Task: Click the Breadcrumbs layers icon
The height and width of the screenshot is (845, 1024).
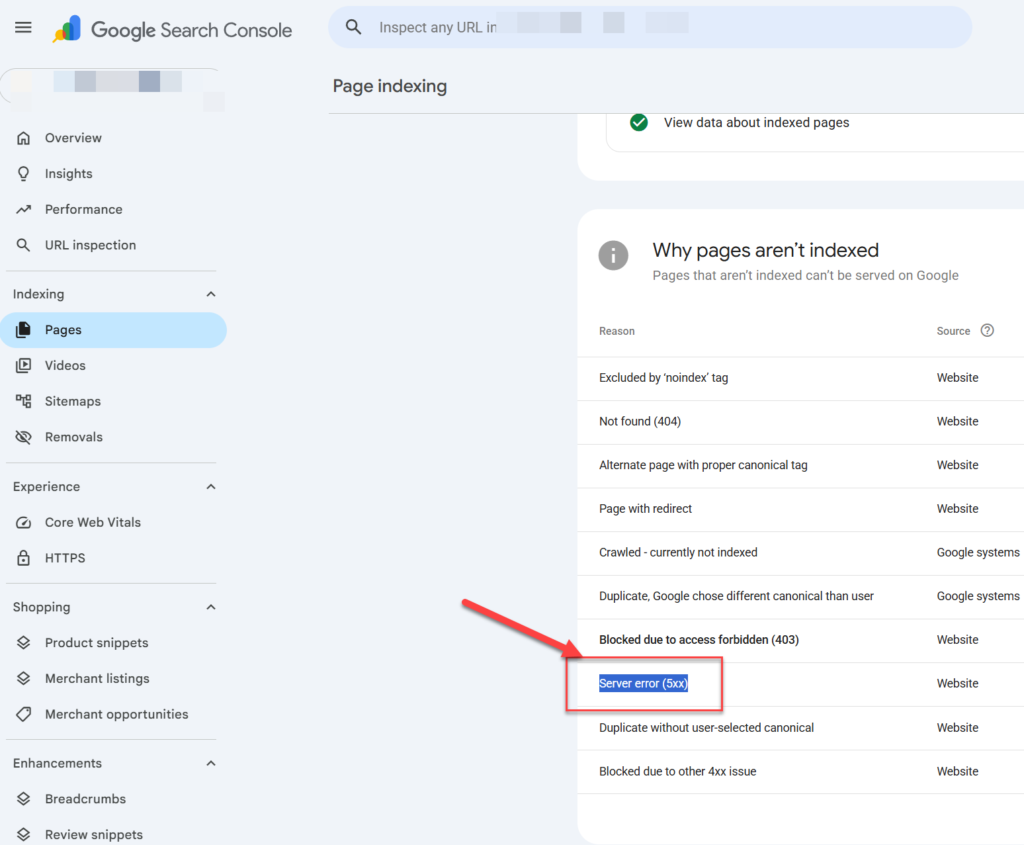Action: click(24, 799)
